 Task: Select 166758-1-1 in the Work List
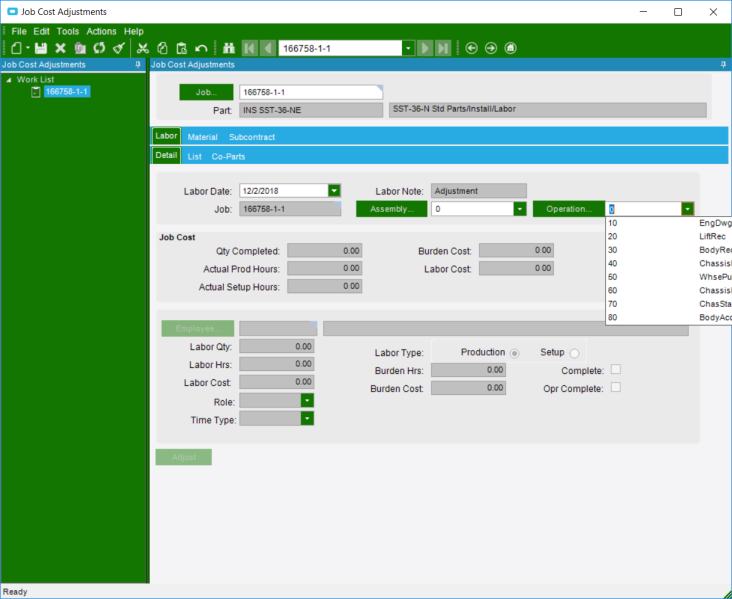67,92
